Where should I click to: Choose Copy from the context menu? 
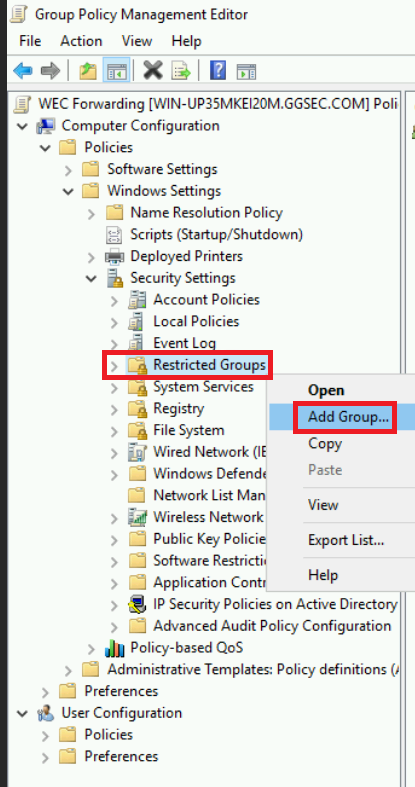342,444
